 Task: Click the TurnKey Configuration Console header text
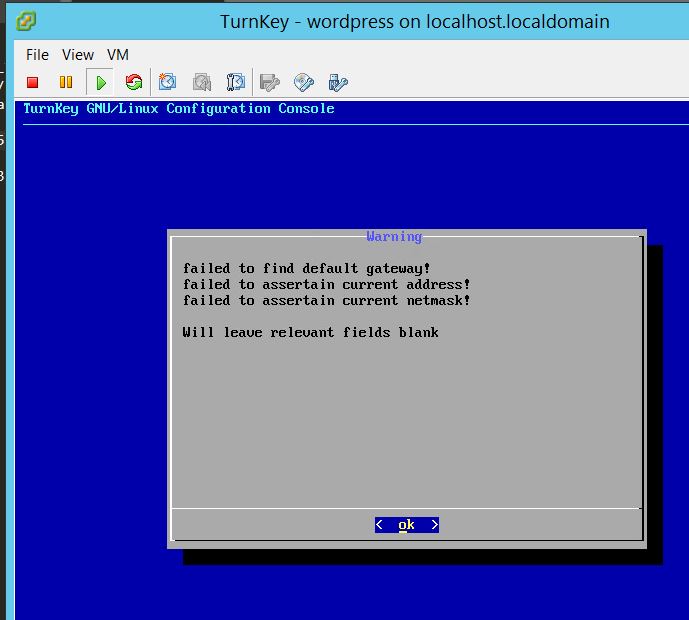tap(178, 108)
